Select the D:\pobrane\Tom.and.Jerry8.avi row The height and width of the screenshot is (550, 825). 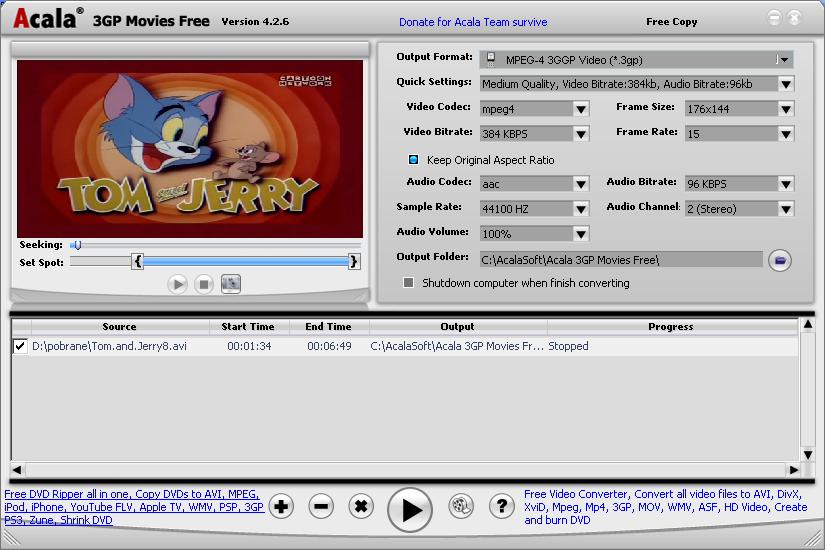404,346
